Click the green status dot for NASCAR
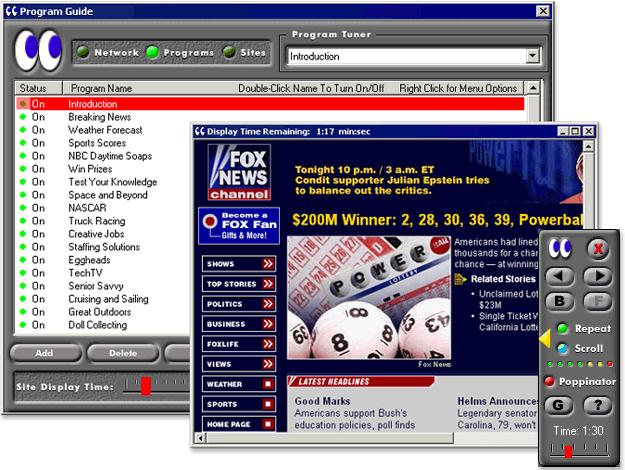 [23, 208]
